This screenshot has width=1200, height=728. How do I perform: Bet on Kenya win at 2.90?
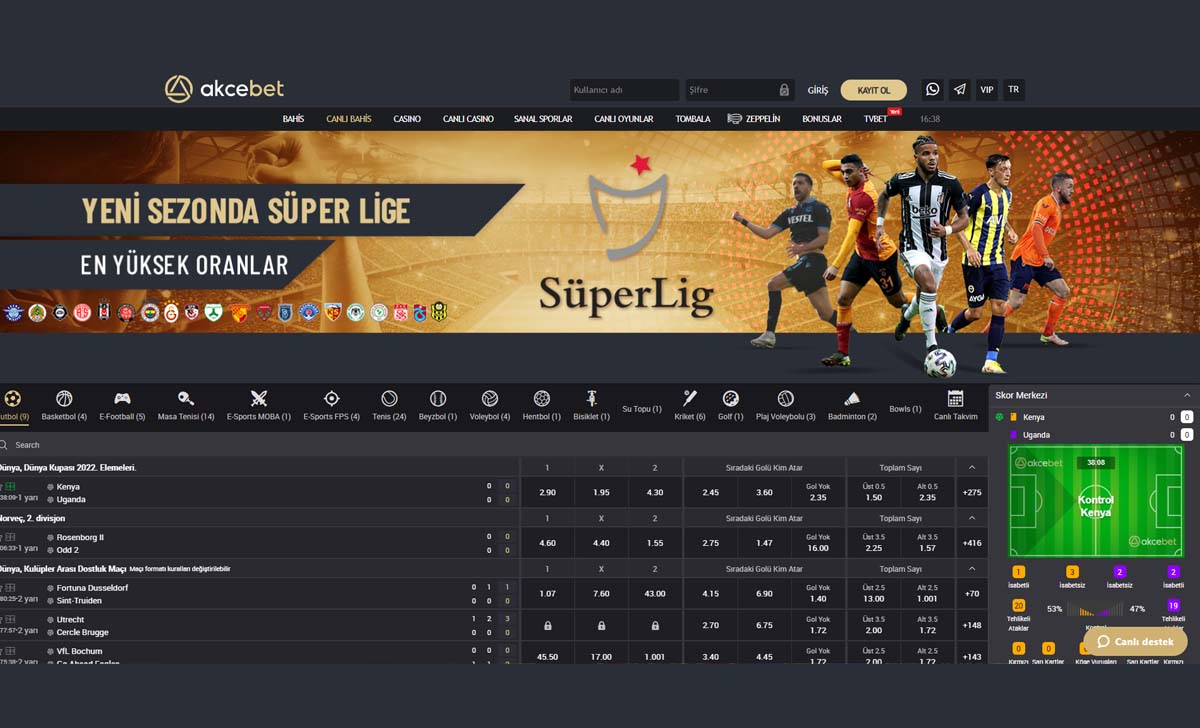click(547, 493)
